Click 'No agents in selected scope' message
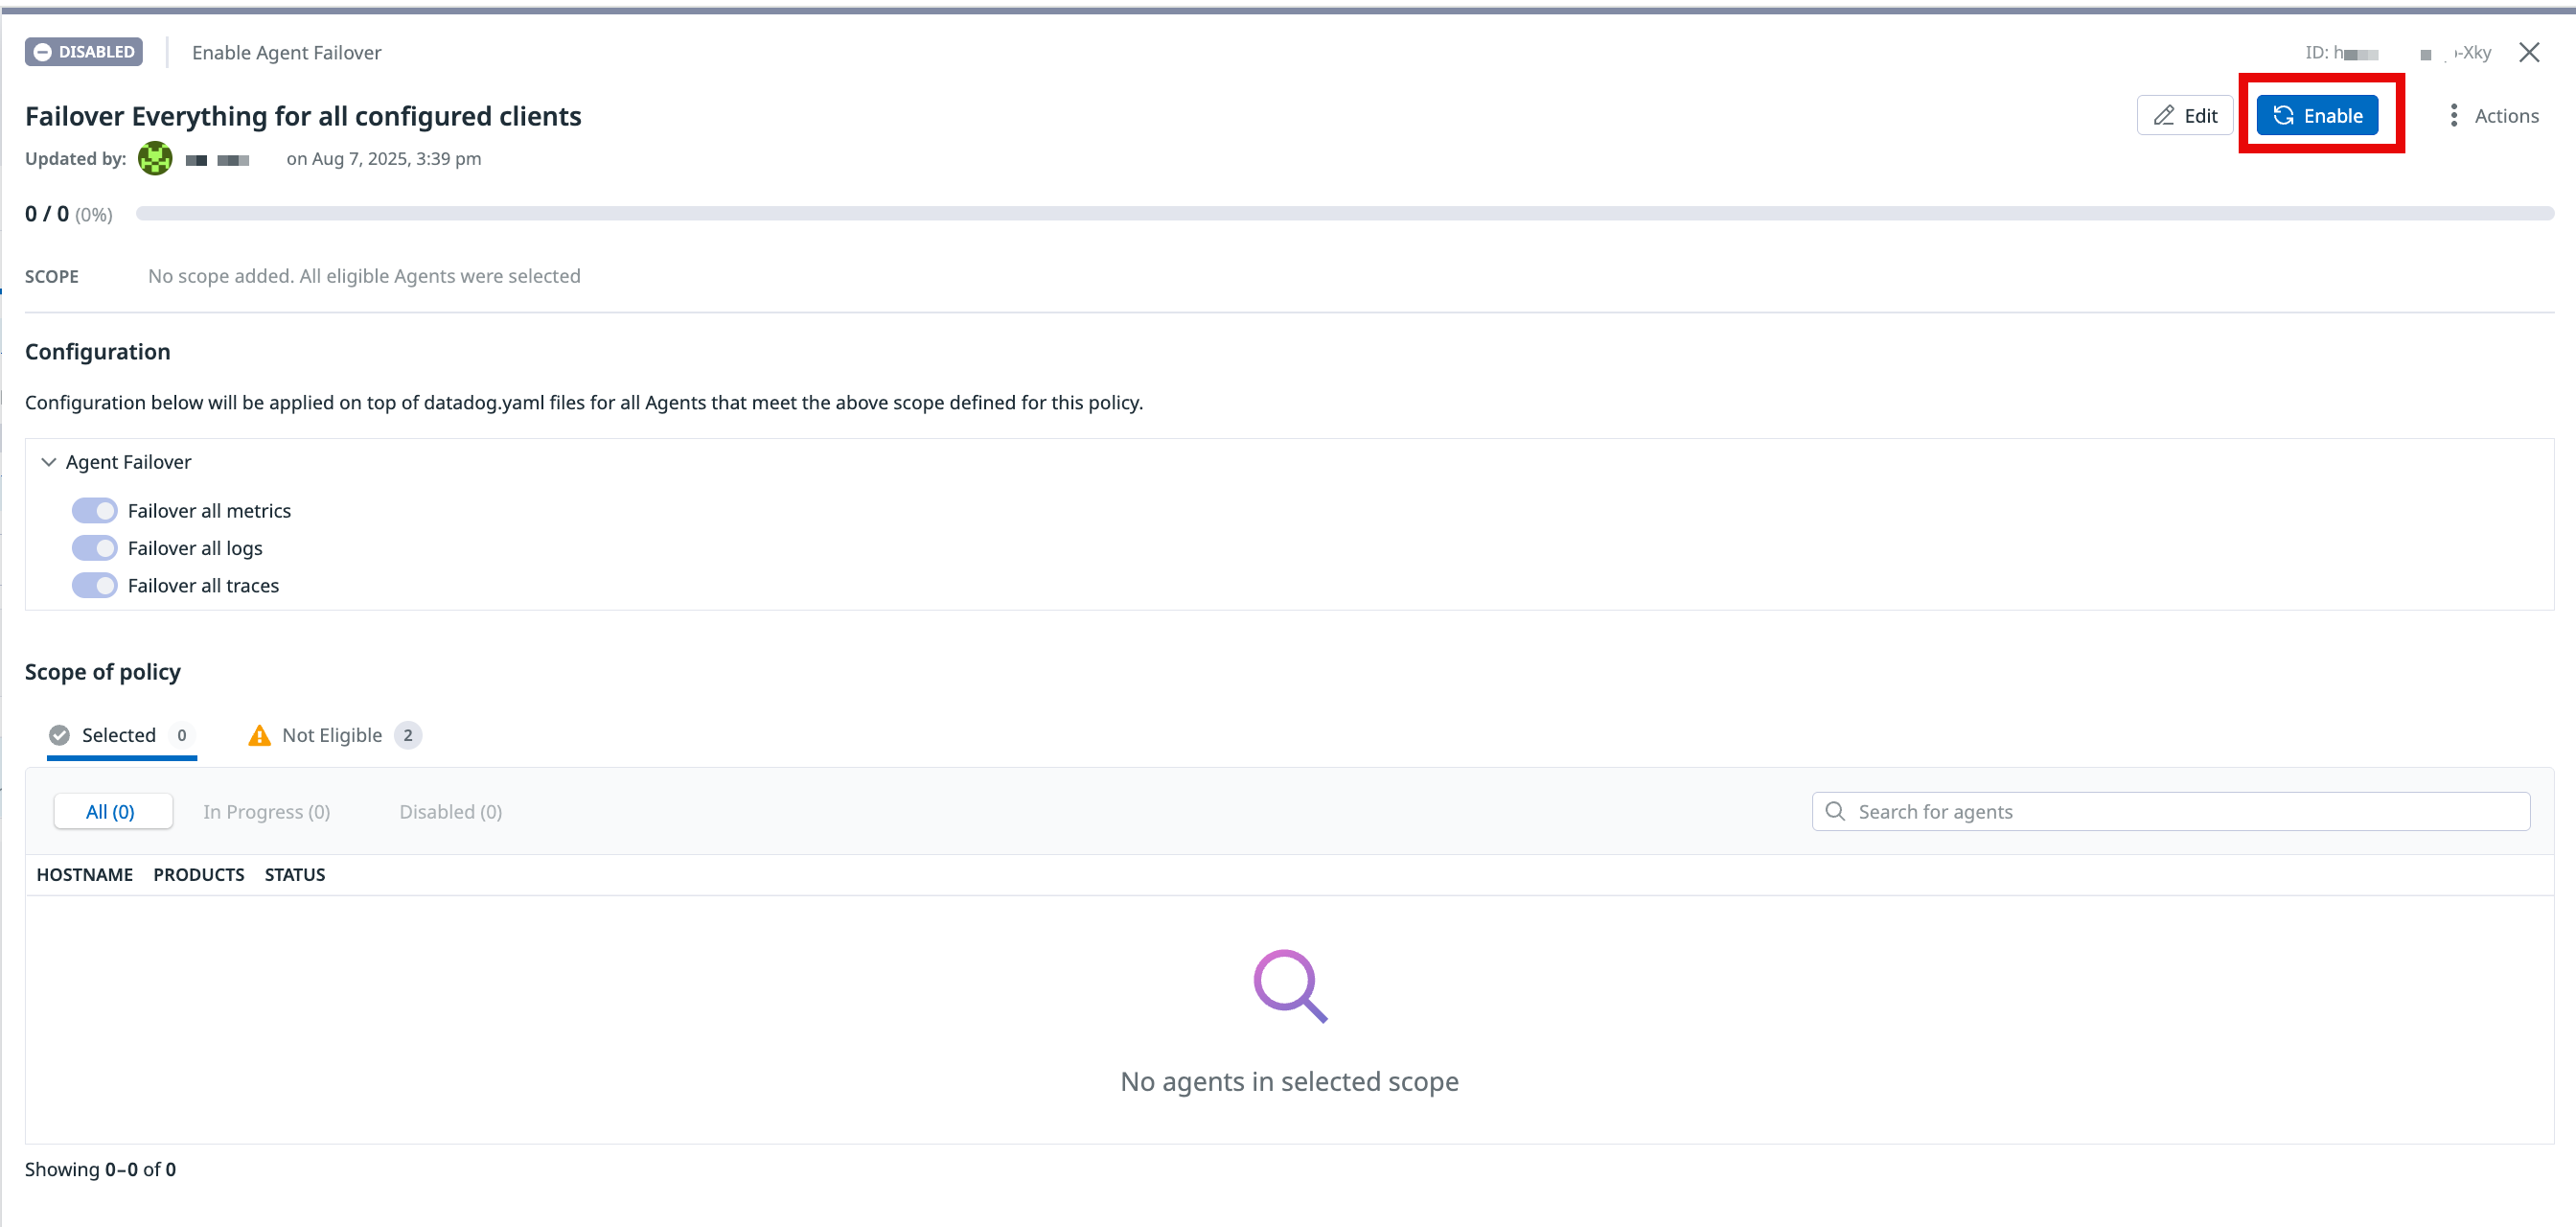This screenshot has width=2576, height=1227. [x=1289, y=1082]
